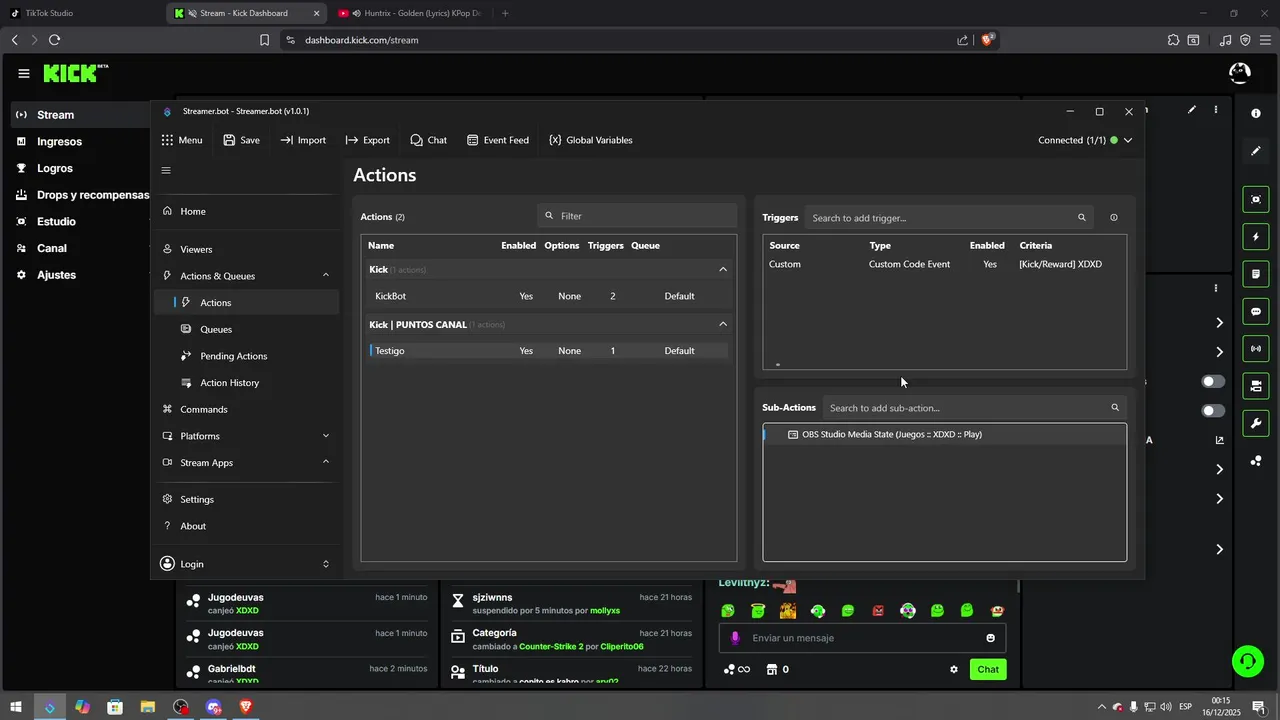Collapse the Stream Apps section
This screenshot has height=720, width=1280.
coord(326,462)
